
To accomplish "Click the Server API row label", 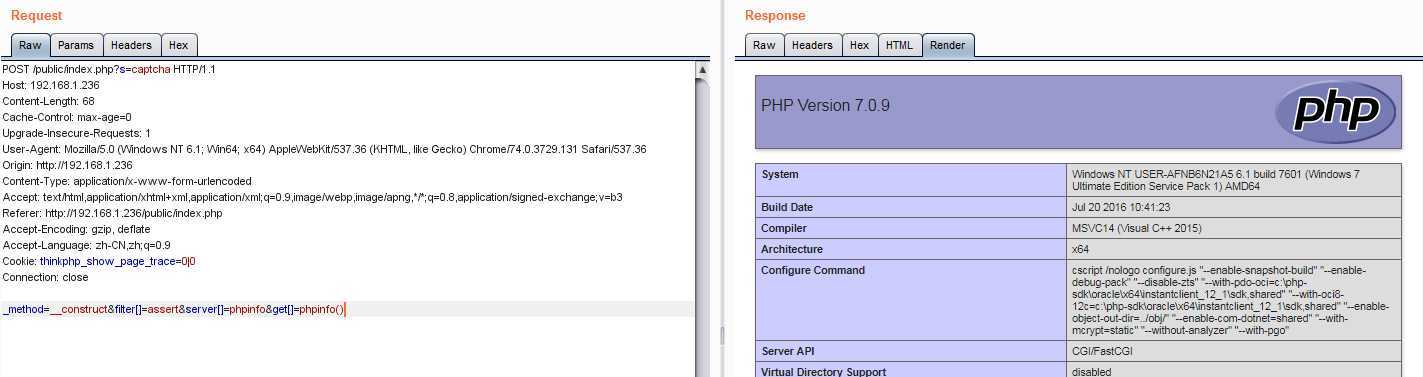I will pyautogui.click(x=790, y=351).
